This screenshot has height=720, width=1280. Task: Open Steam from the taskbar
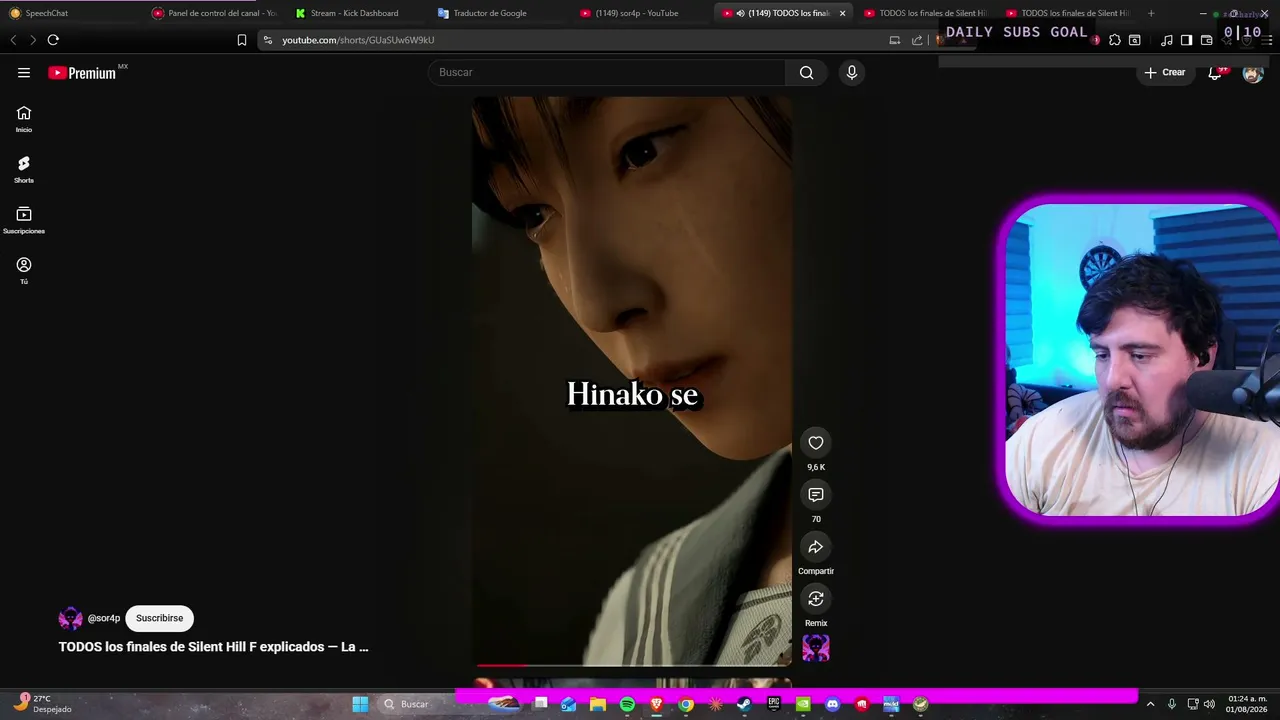tap(744, 704)
